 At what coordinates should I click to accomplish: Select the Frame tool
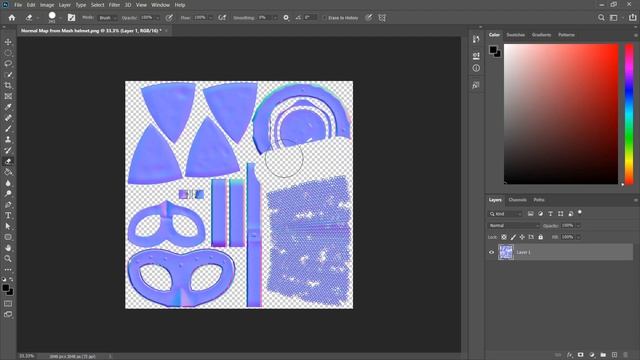[8, 96]
